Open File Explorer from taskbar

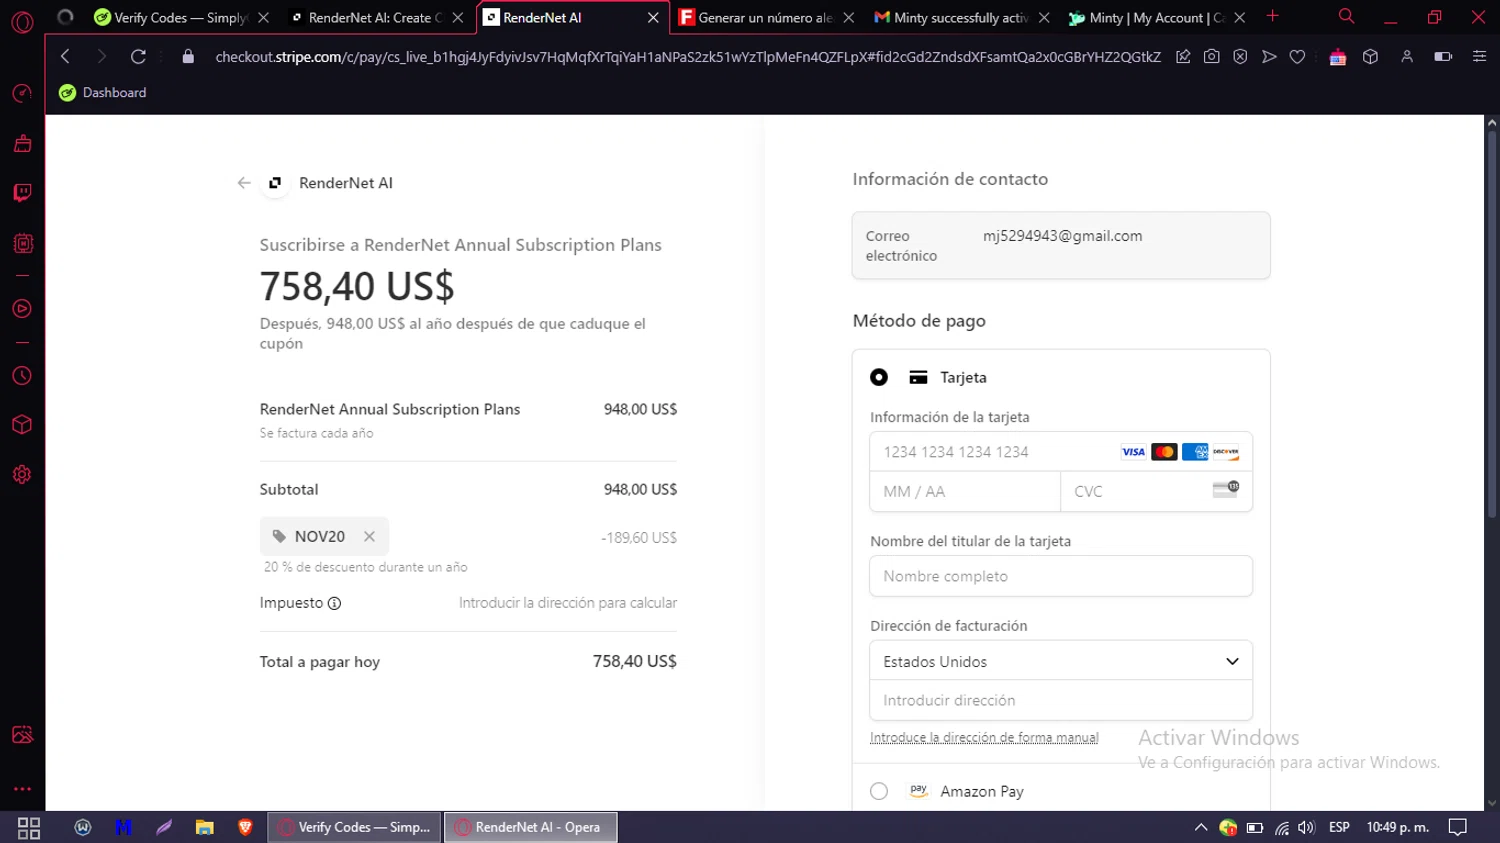pos(204,827)
